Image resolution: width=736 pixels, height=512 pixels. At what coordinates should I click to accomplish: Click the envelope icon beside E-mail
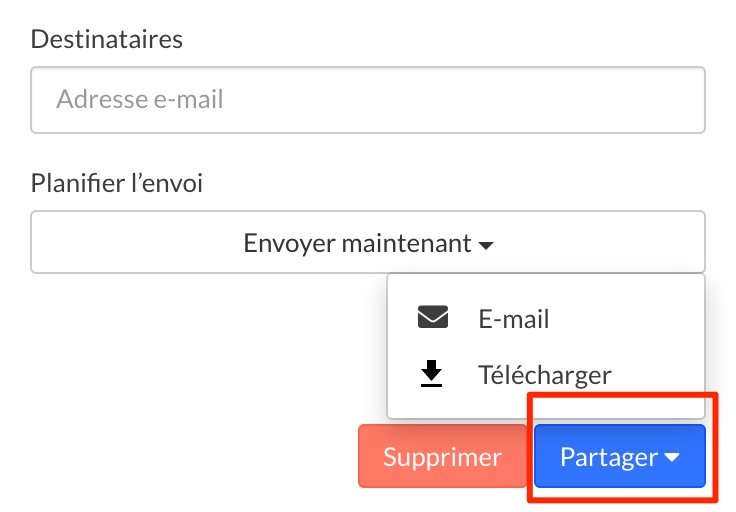(433, 317)
